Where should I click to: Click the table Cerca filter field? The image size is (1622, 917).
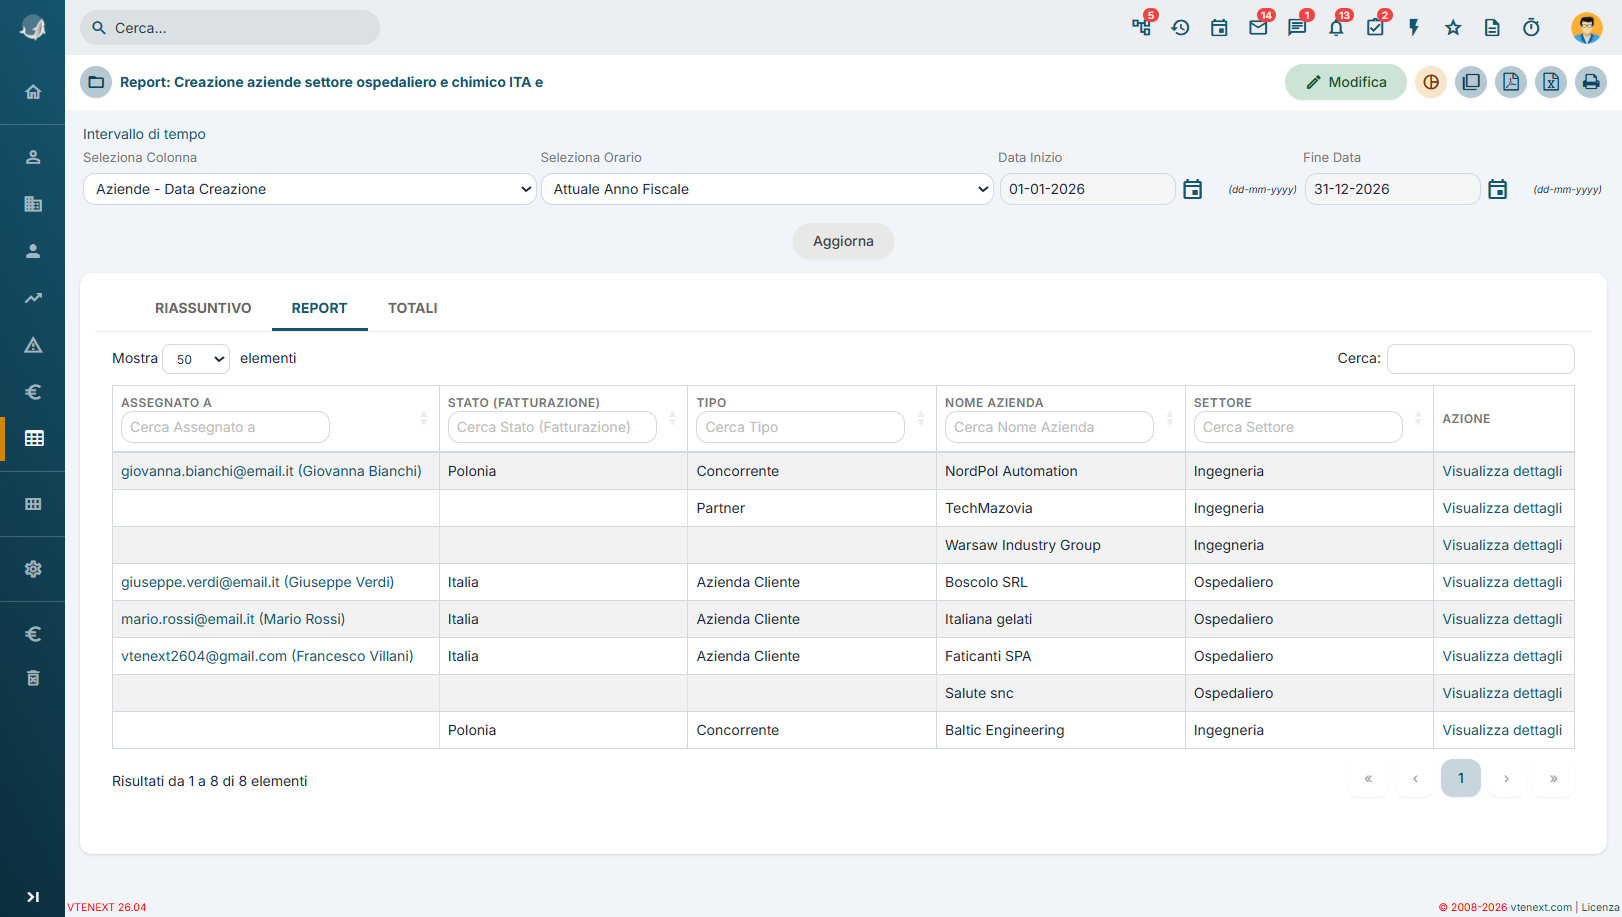1480,359
